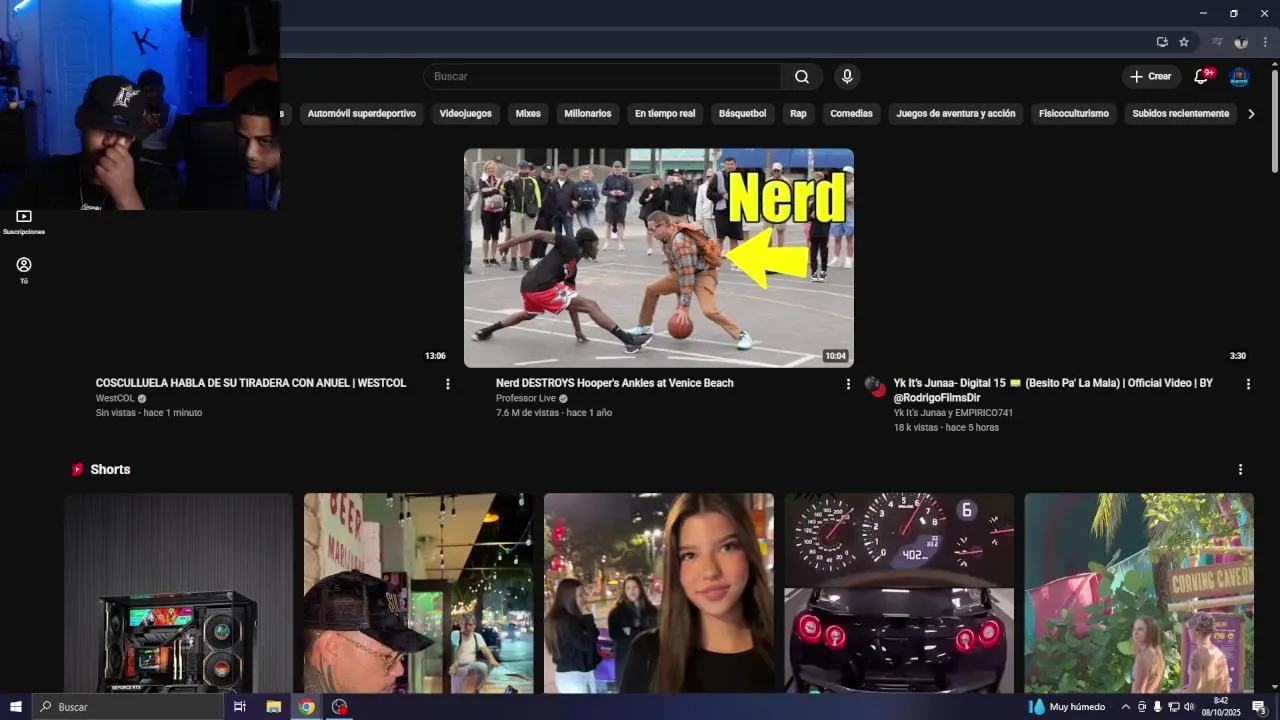This screenshot has width=1280, height=720.
Task: Click the magnifier search button beside Buscar
Action: pos(802,77)
